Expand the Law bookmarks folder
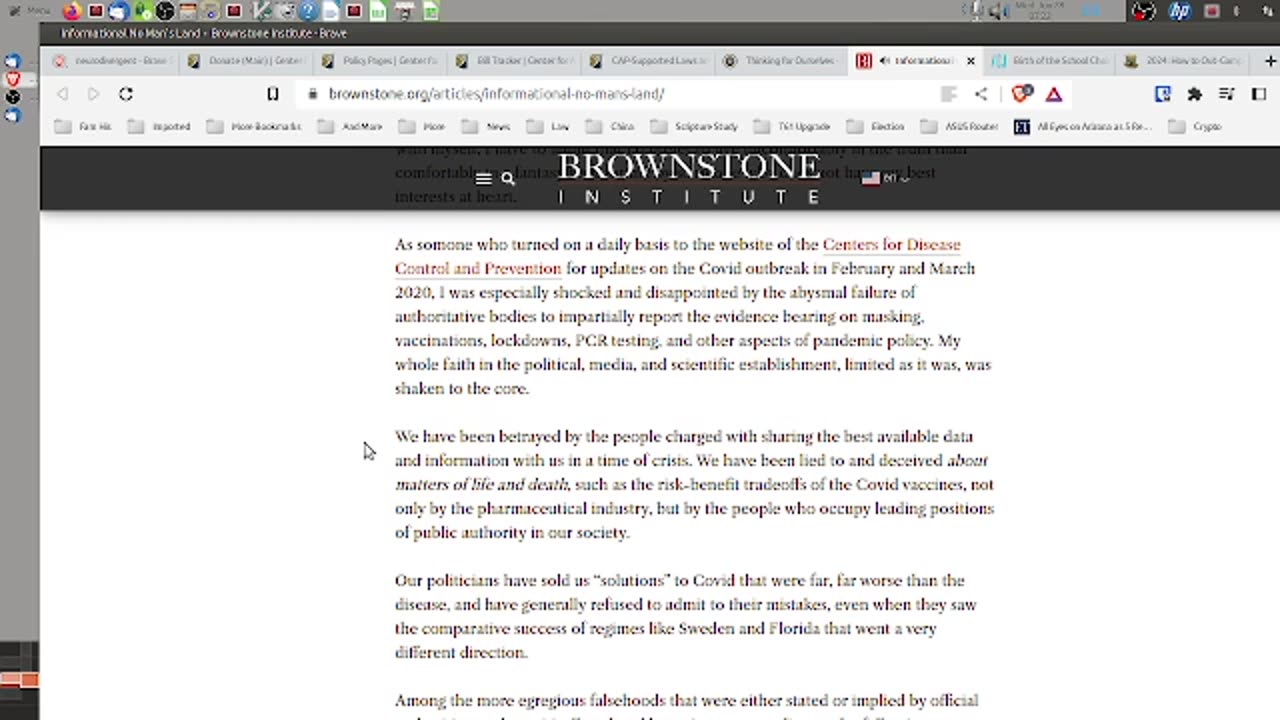1280x720 pixels. 548,127
